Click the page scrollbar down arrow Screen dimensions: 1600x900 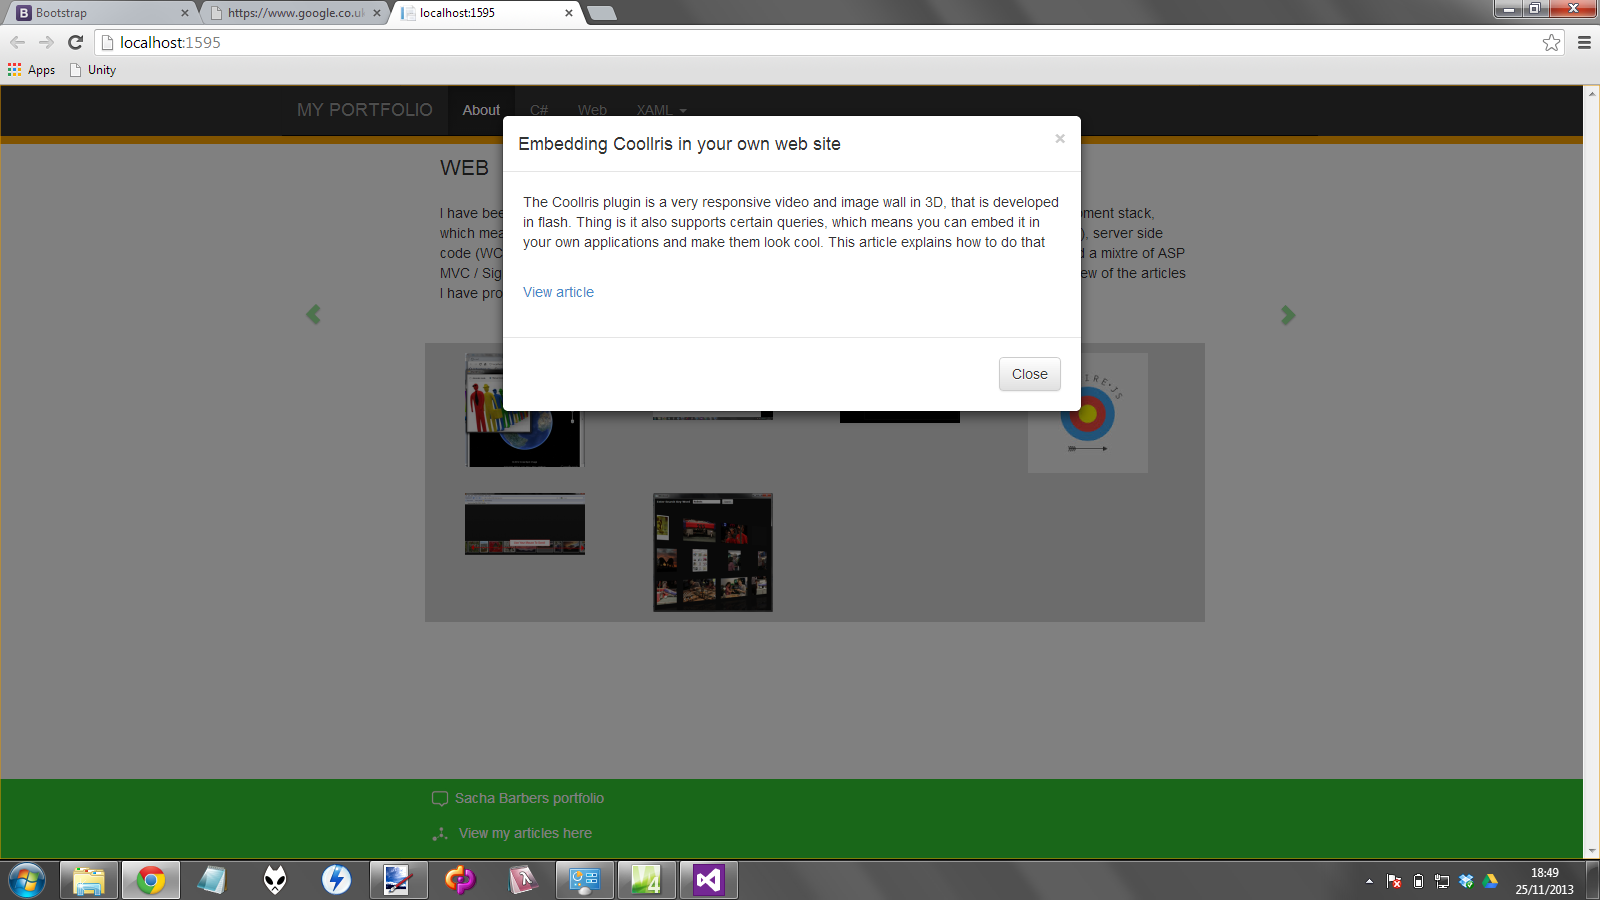click(1592, 851)
